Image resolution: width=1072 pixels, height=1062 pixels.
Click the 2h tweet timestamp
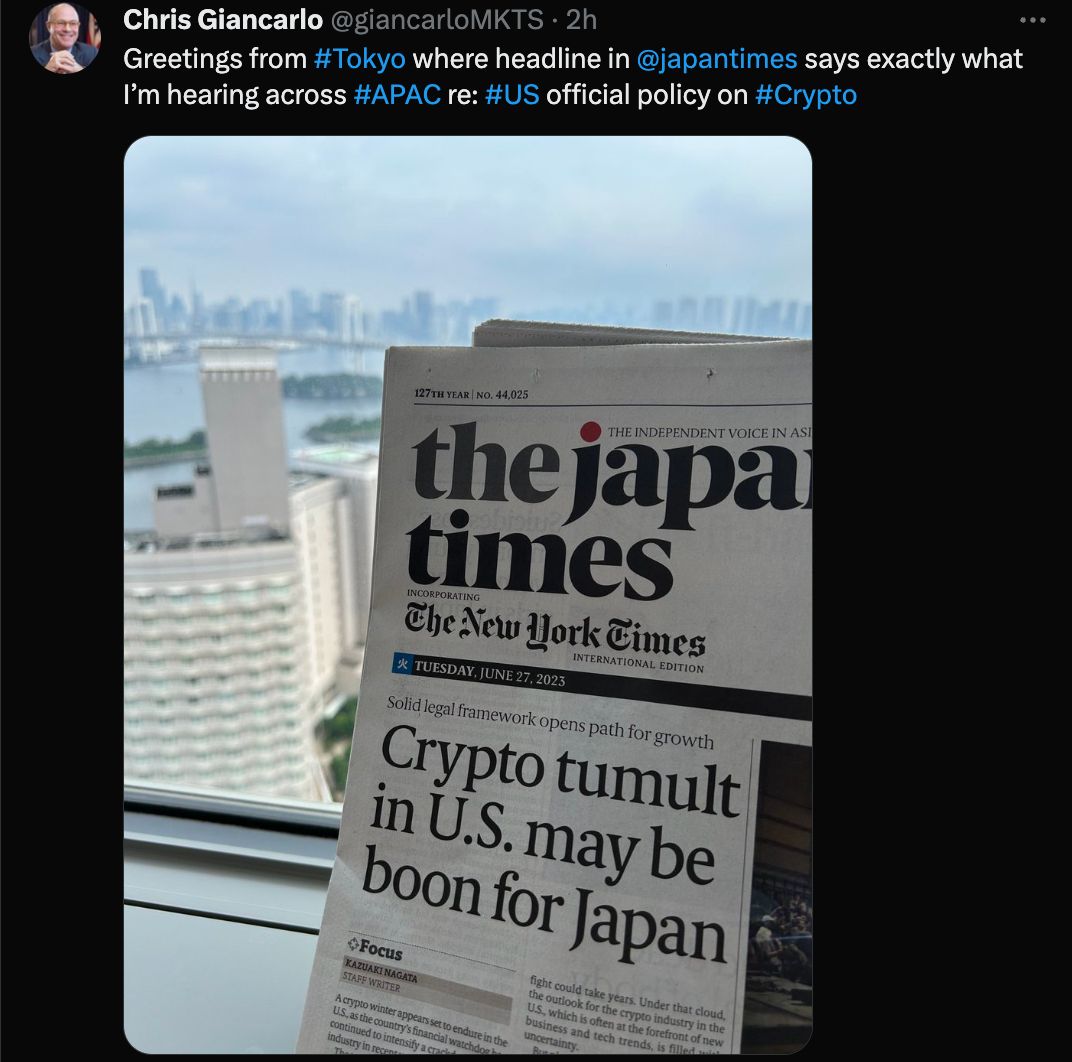581,20
